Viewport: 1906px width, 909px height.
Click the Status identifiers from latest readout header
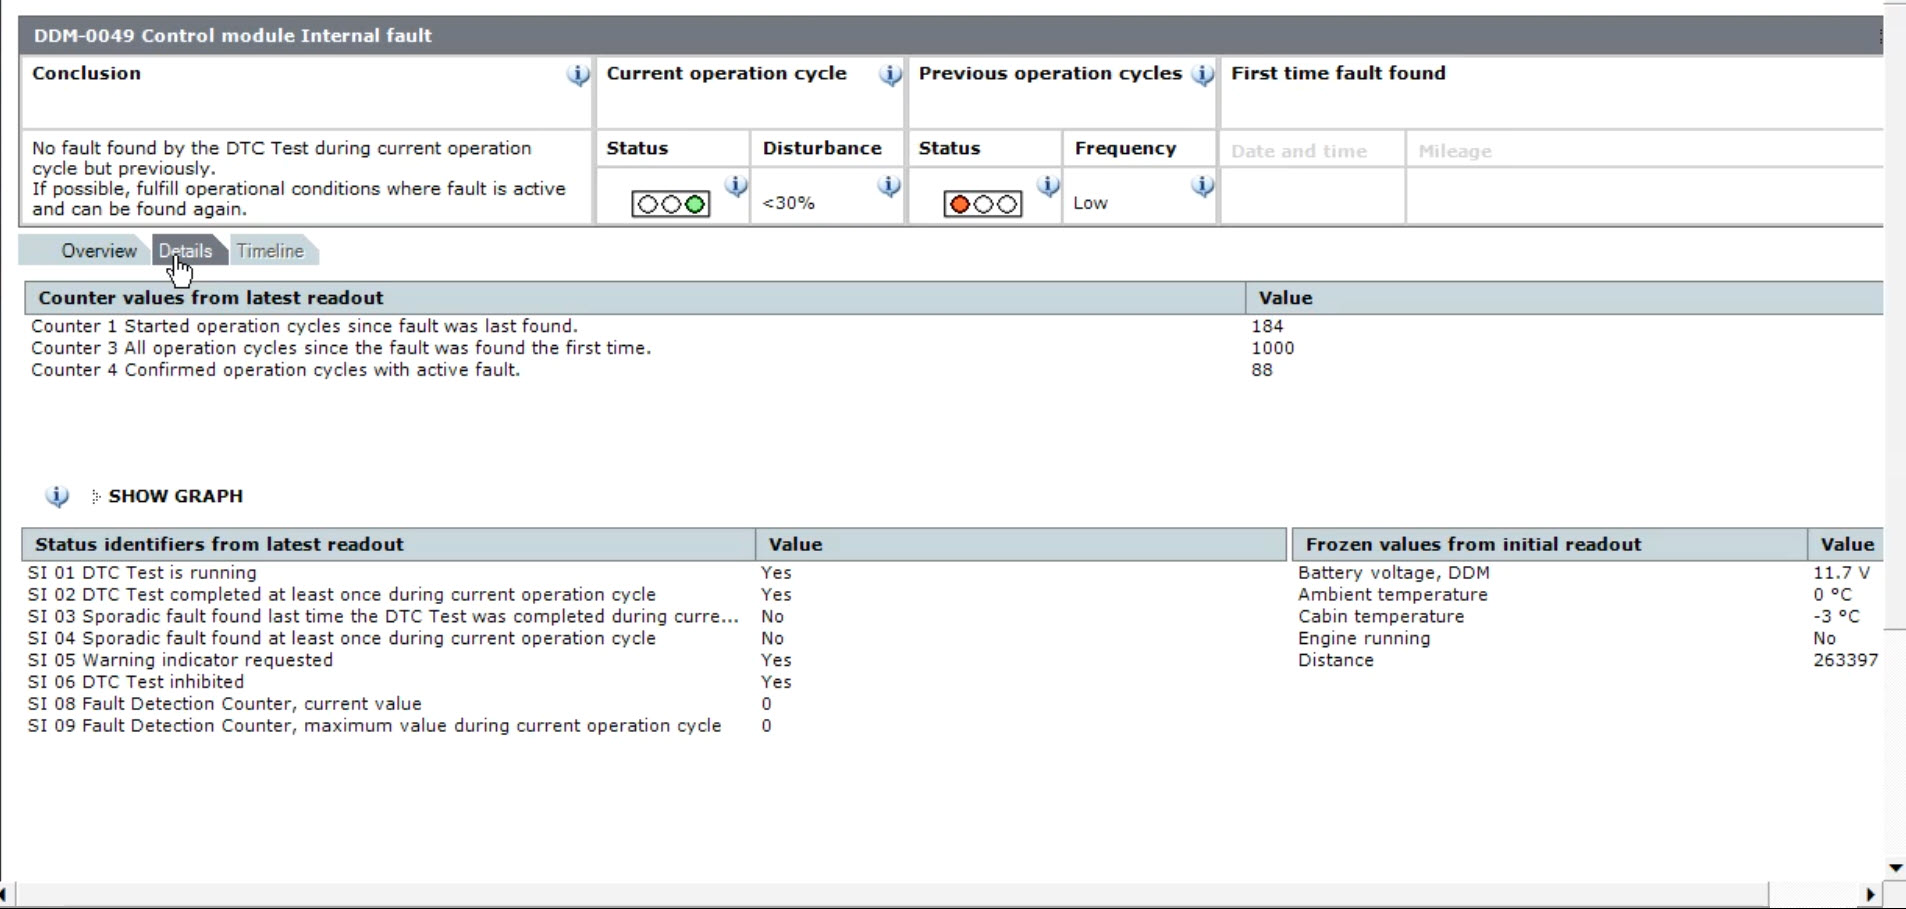coord(219,545)
